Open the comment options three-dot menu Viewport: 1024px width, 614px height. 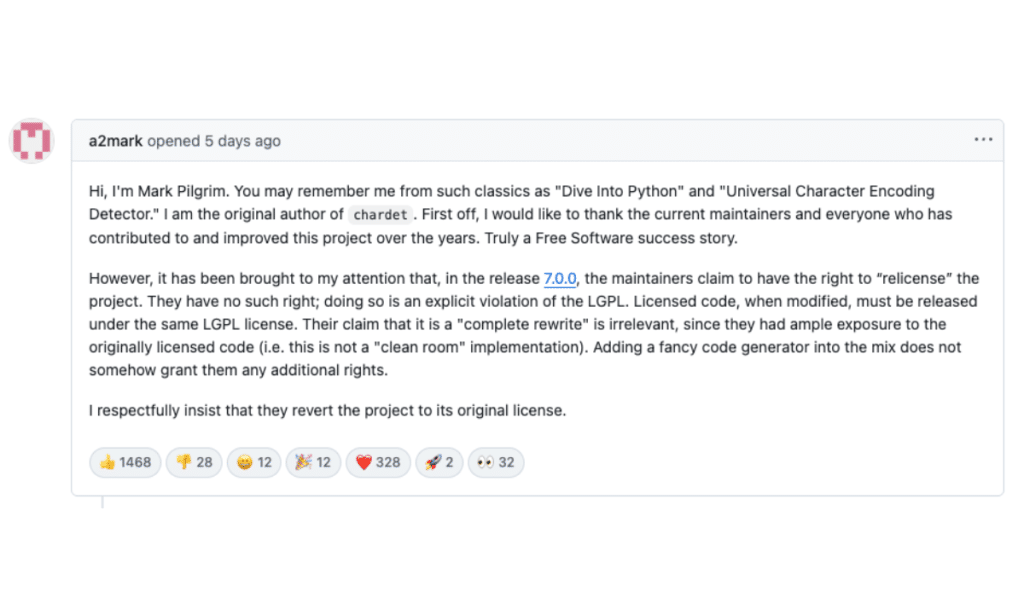[983, 140]
